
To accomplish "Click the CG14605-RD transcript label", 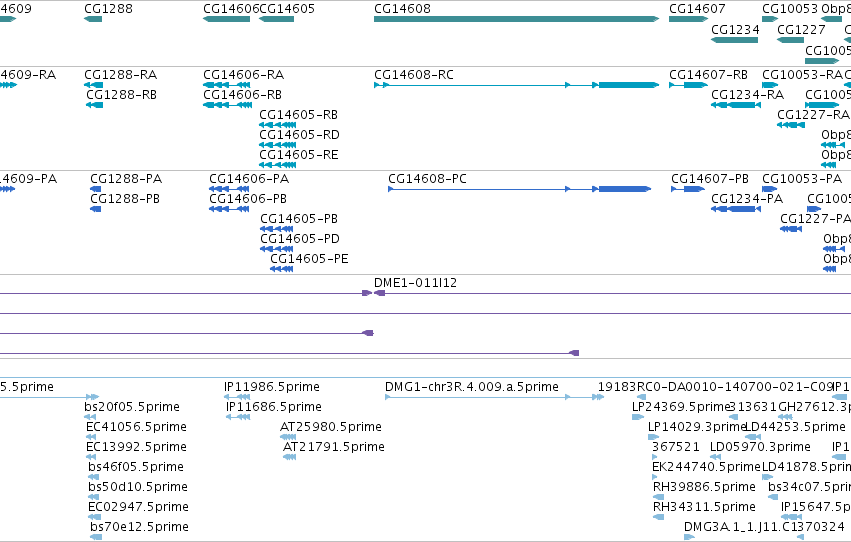I will coord(299,135).
